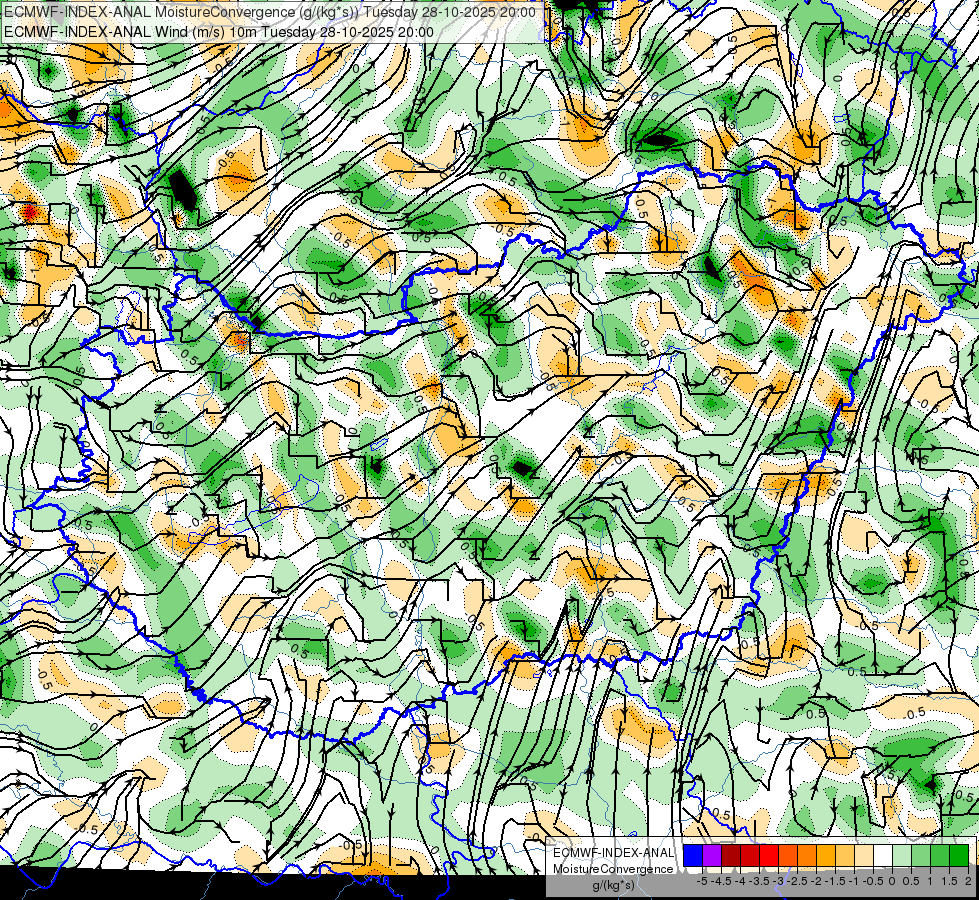Click the legend tick label '-5'
979x900 pixels.
702,882
